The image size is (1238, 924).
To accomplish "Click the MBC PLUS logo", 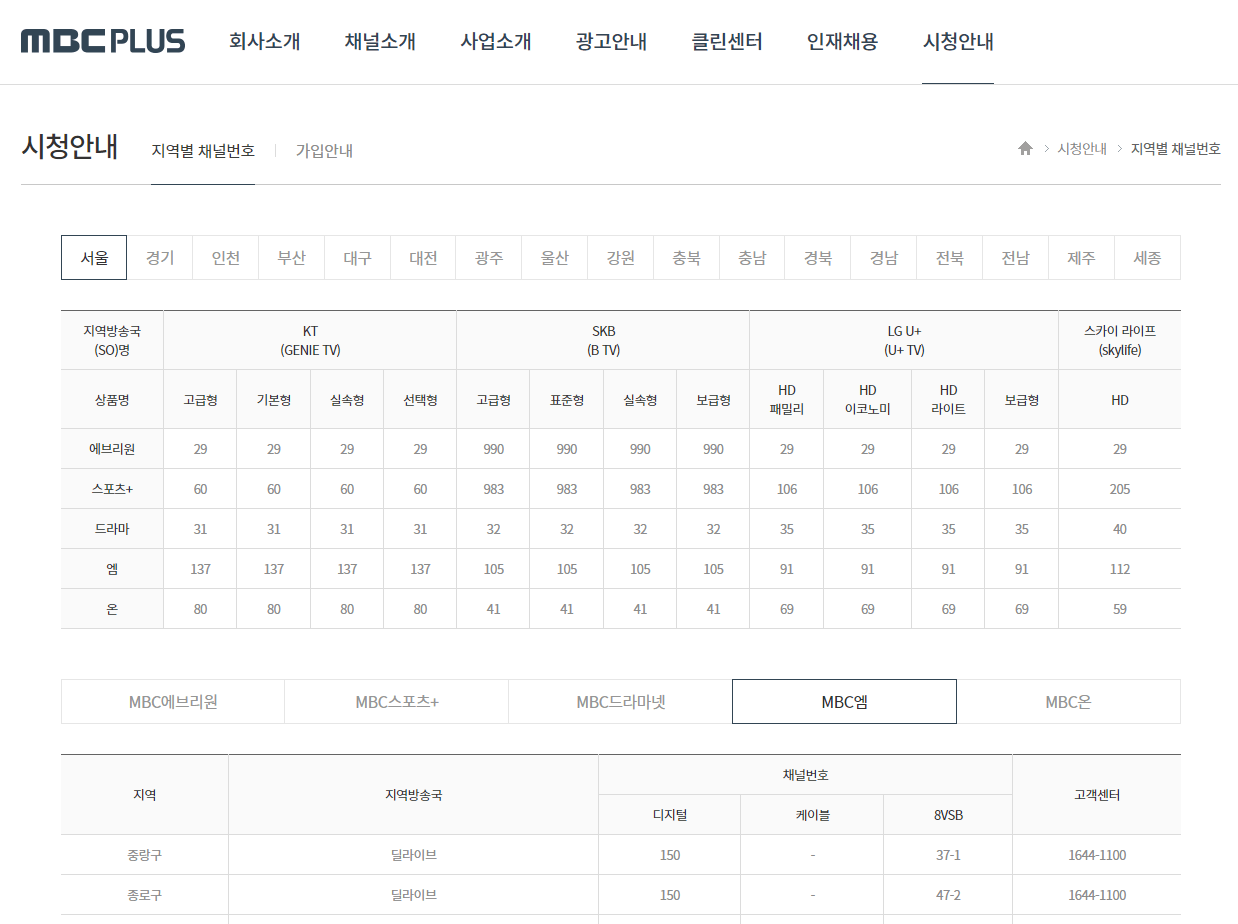I will [x=103, y=41].
